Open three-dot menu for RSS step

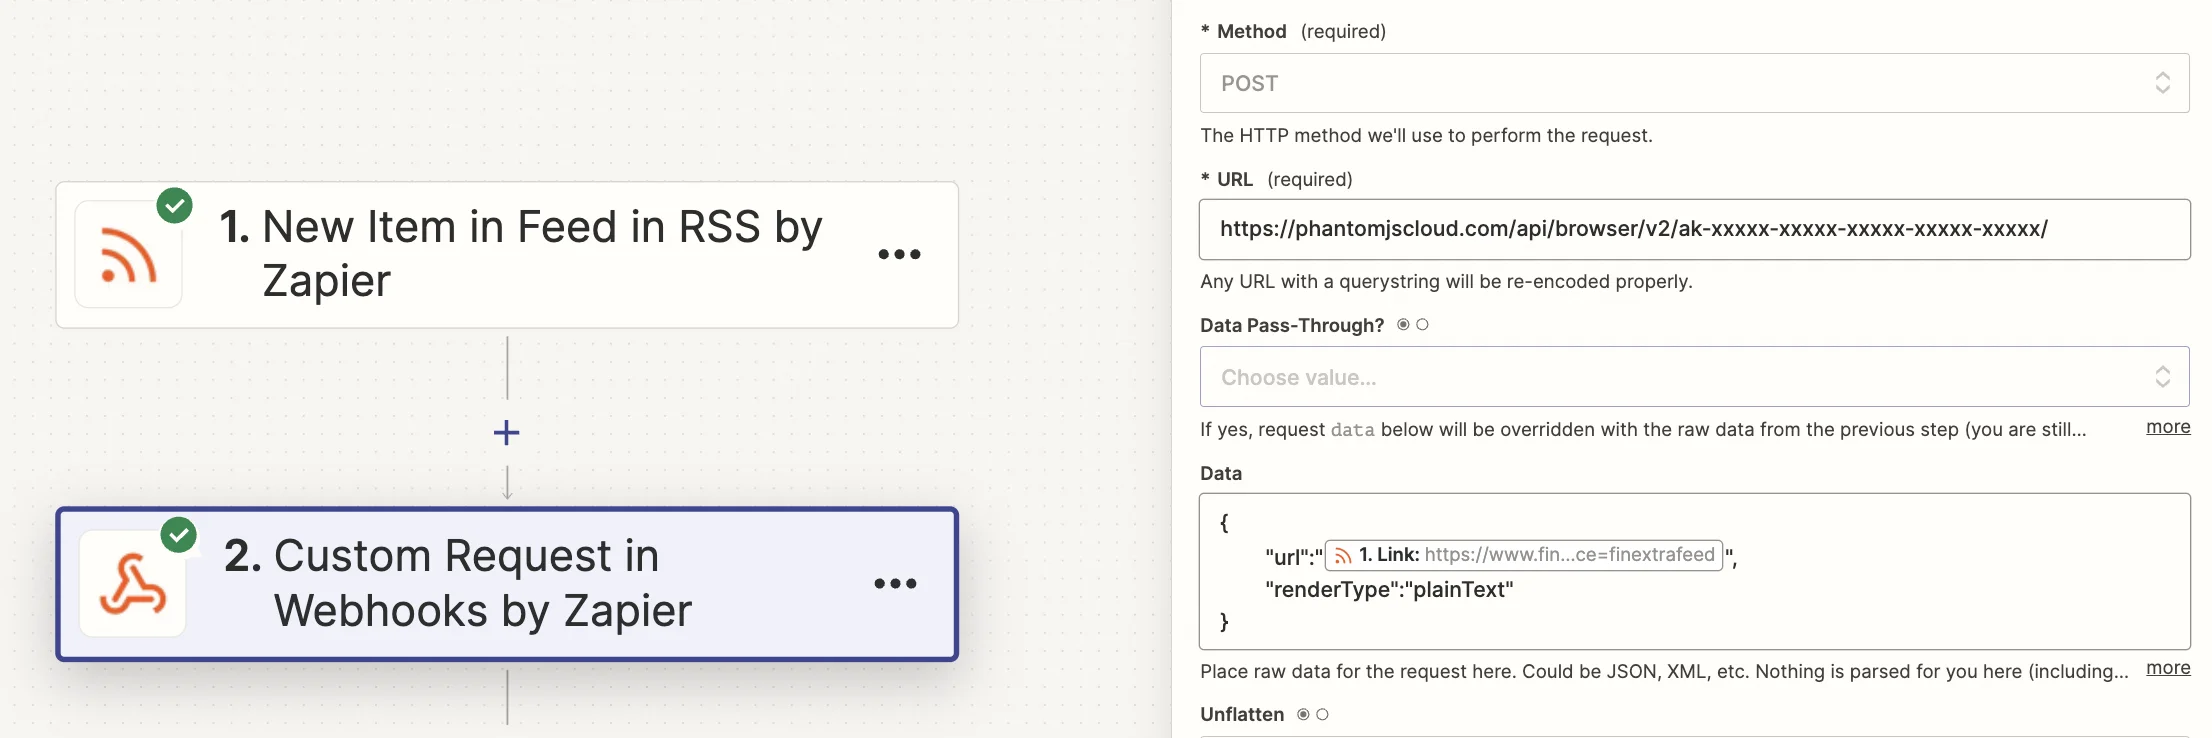click(x=899, y=254)
